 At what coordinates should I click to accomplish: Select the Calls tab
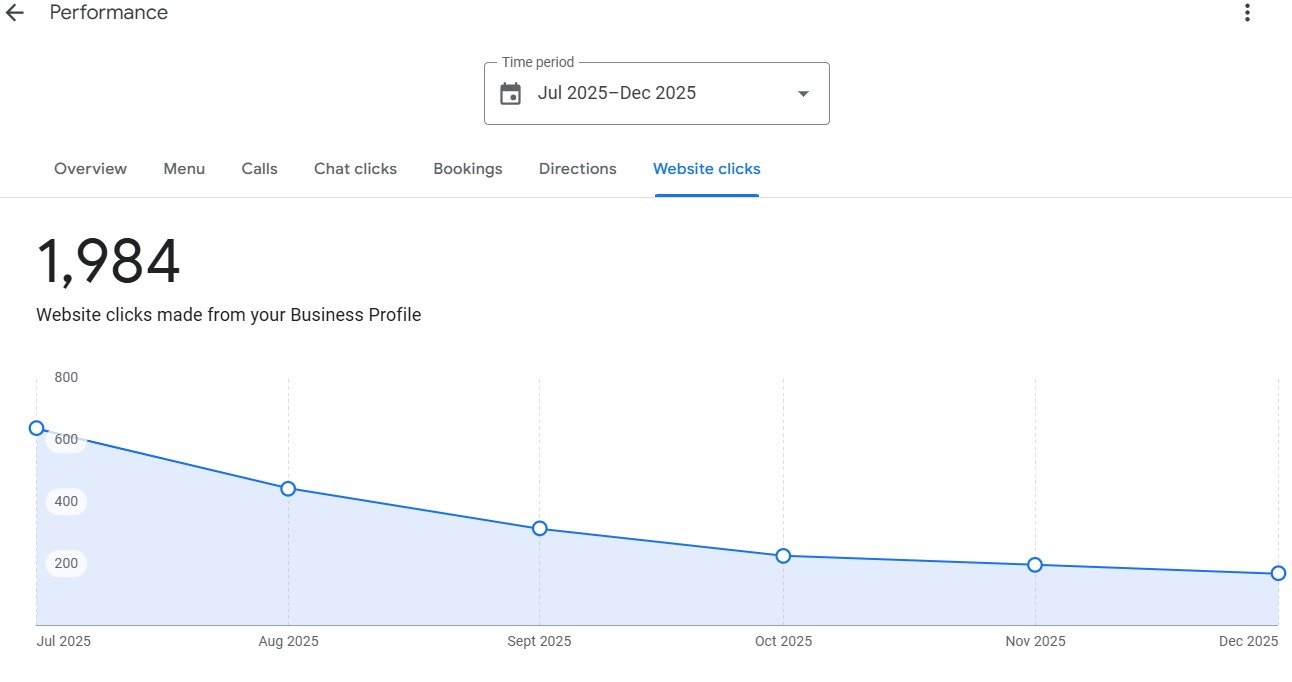(x=259, y=169)
